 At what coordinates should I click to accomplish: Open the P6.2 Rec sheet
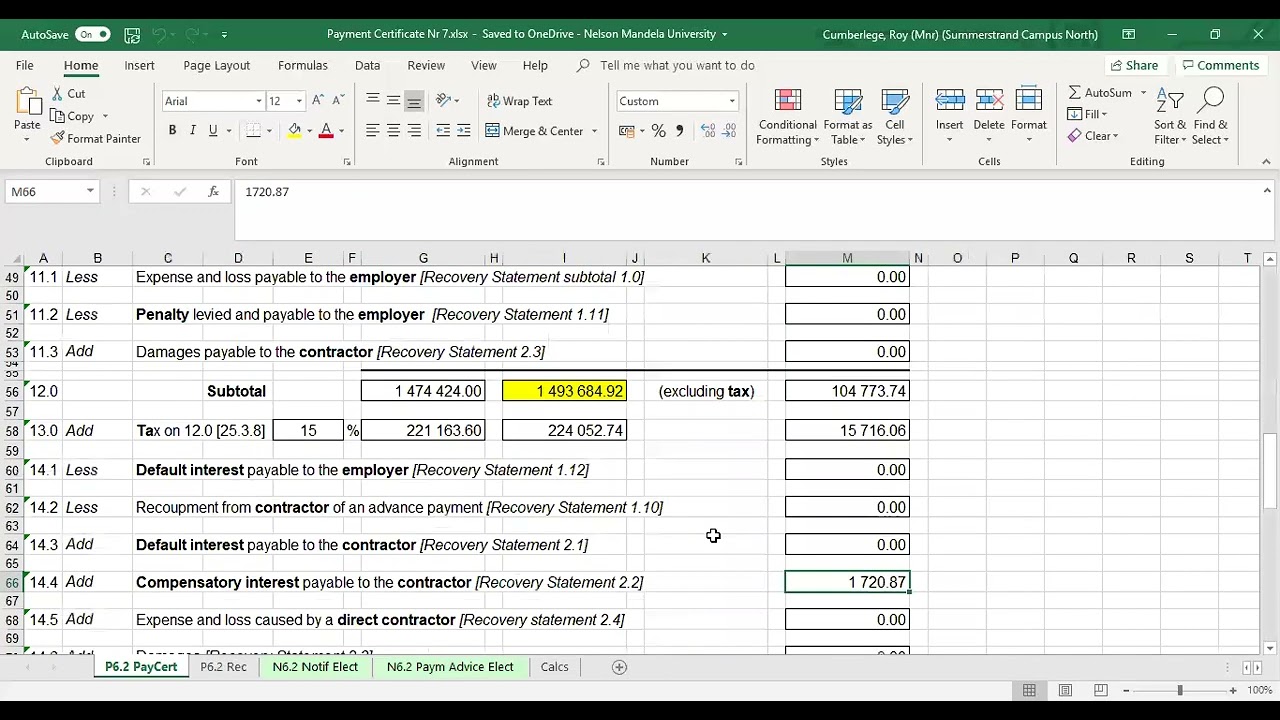coord(223,667)
